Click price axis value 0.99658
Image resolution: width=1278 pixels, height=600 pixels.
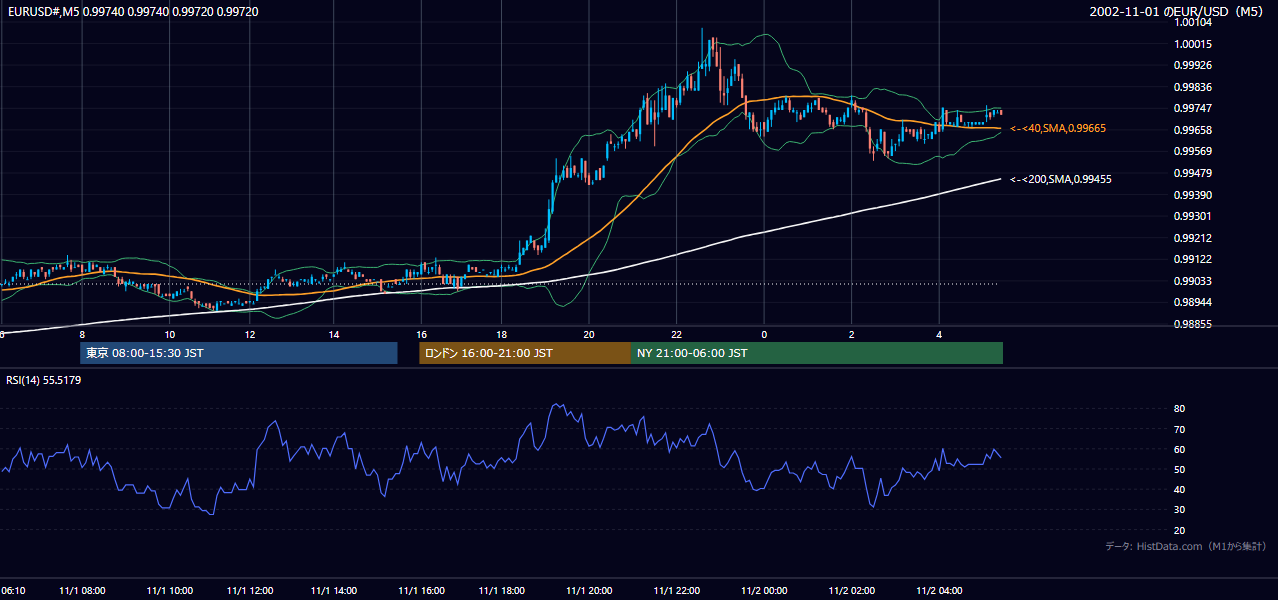[1192, 130]
